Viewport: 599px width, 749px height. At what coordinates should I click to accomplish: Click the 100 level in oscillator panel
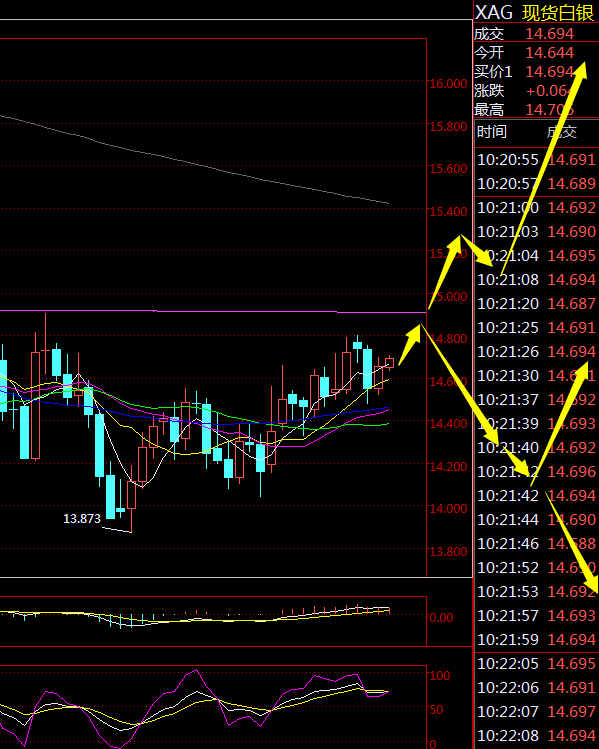click(440, 675)
